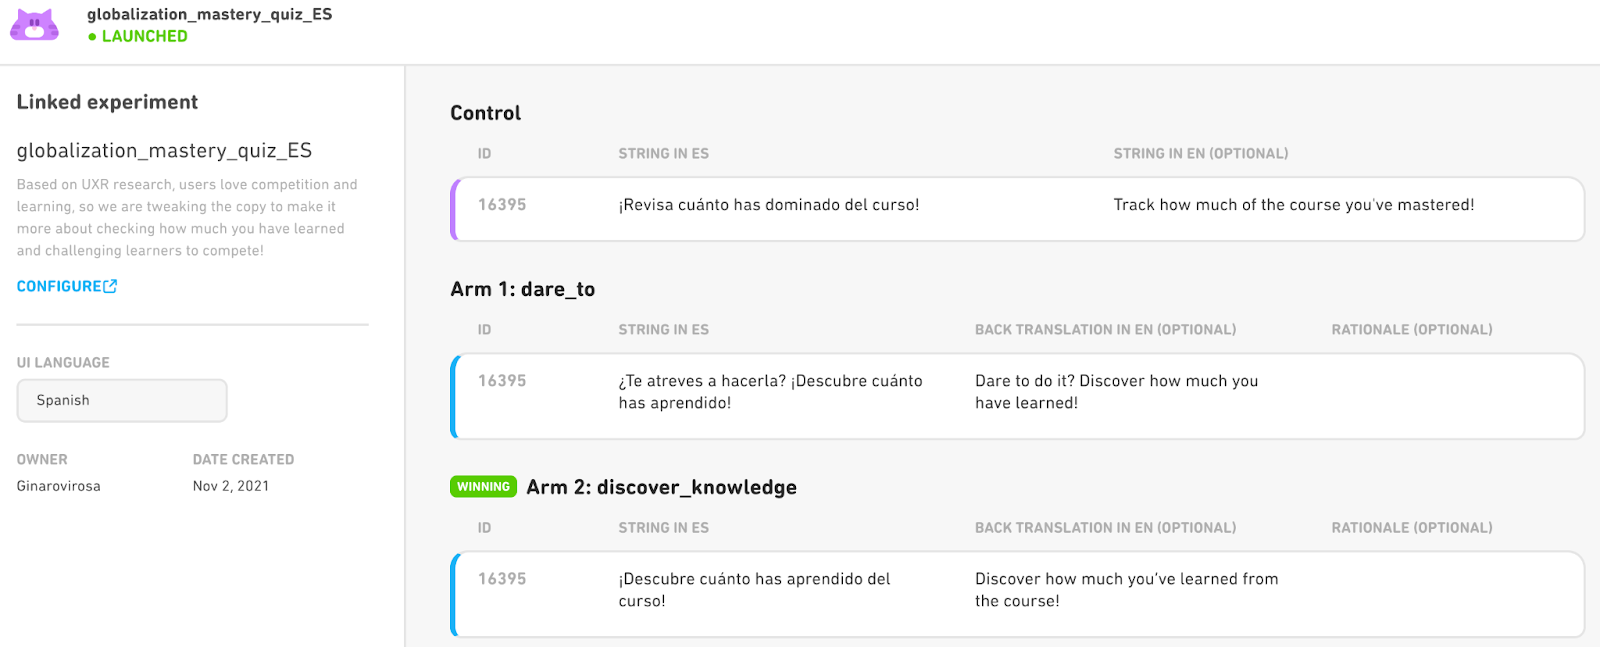Select the globalization_mastery_quiz_ES header title

pos(210,14)
